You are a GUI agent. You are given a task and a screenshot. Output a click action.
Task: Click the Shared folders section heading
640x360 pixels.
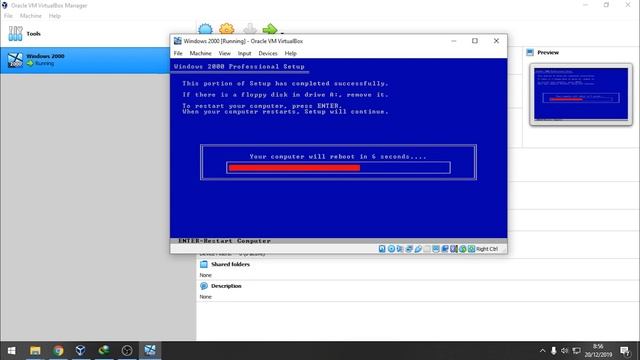[230, 264]
